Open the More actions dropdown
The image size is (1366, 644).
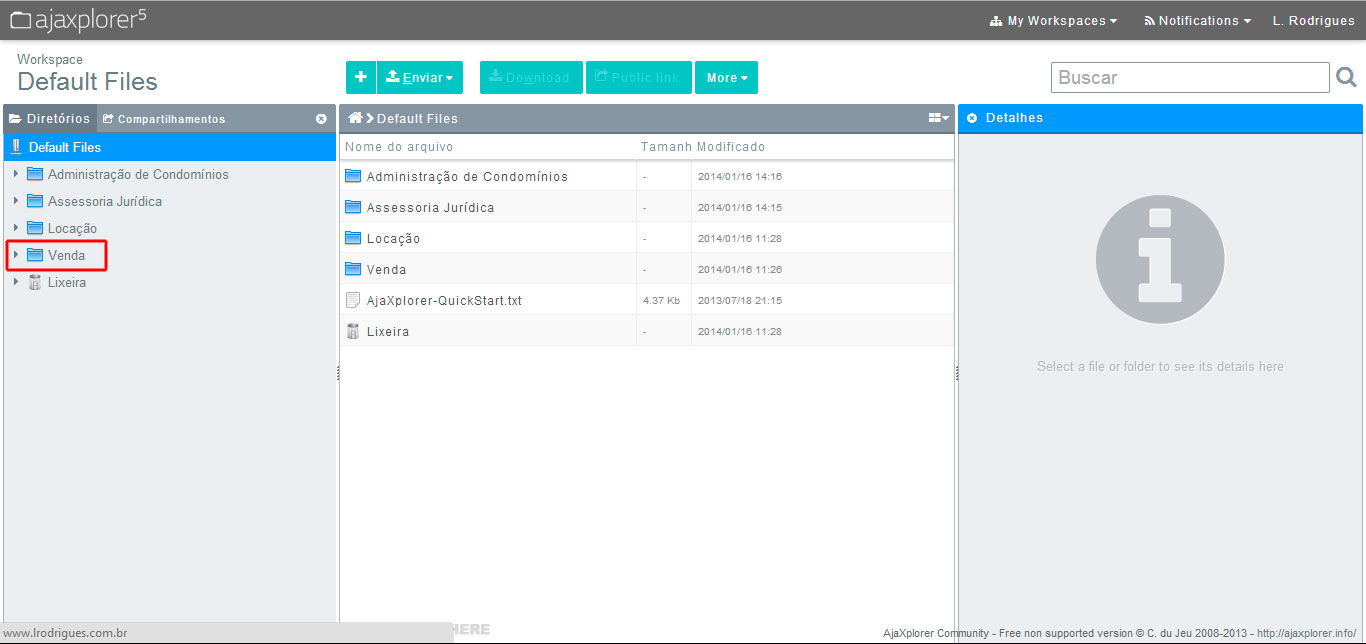tap(726, 77)
